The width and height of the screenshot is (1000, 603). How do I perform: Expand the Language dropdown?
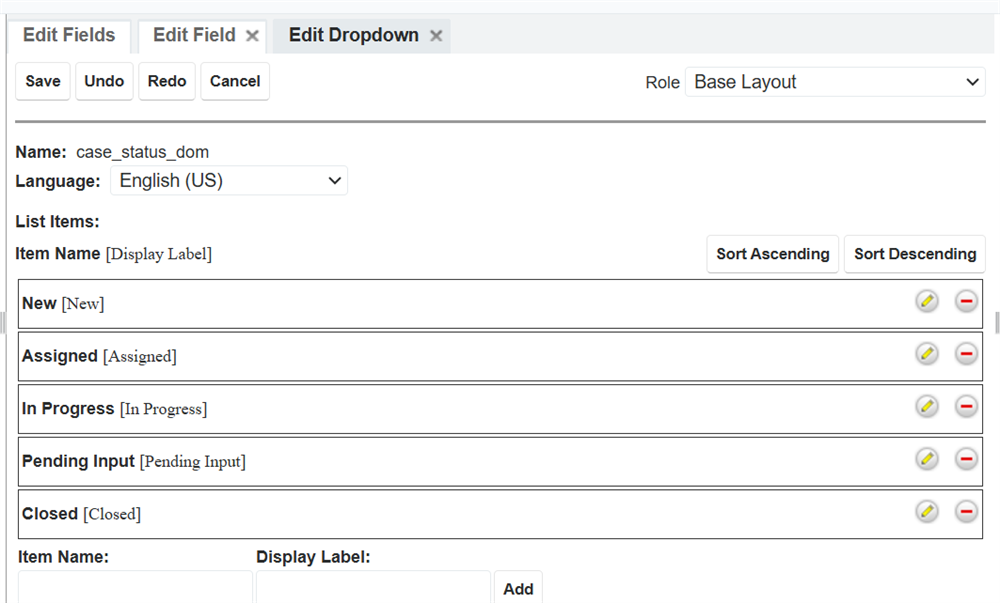[x=229, y=181]
